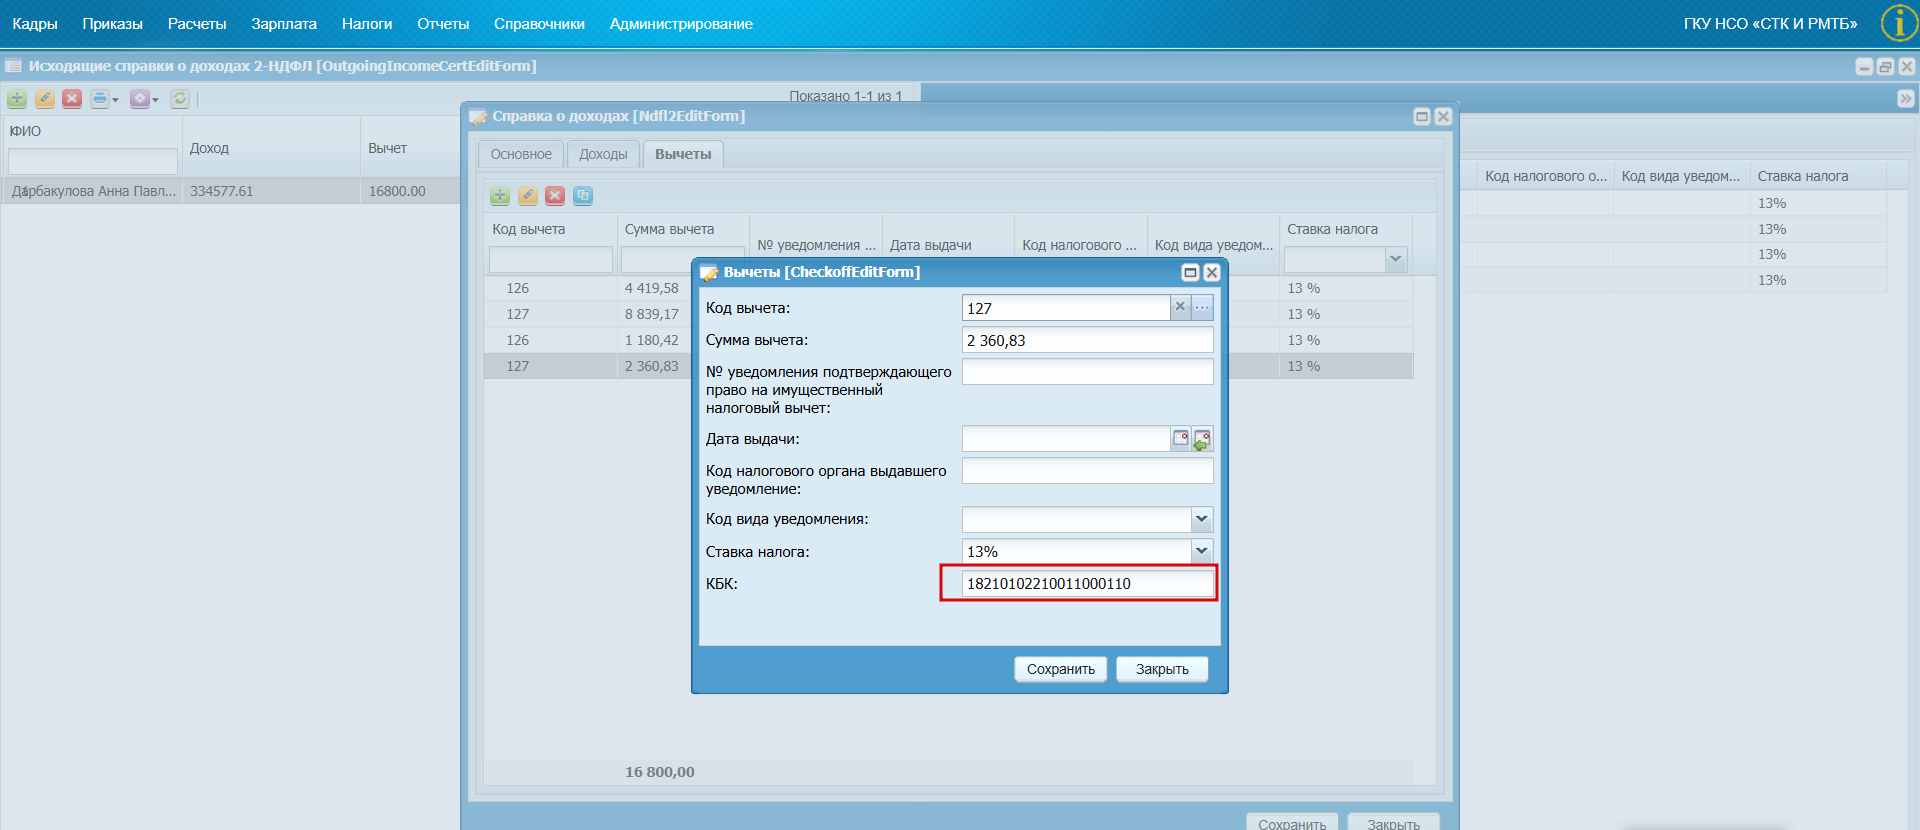Viewport: 1920px width, 830px height.
Task: Edit deduction via pencil icon in Справка о доходах
Action: click(x=527, y=195)
